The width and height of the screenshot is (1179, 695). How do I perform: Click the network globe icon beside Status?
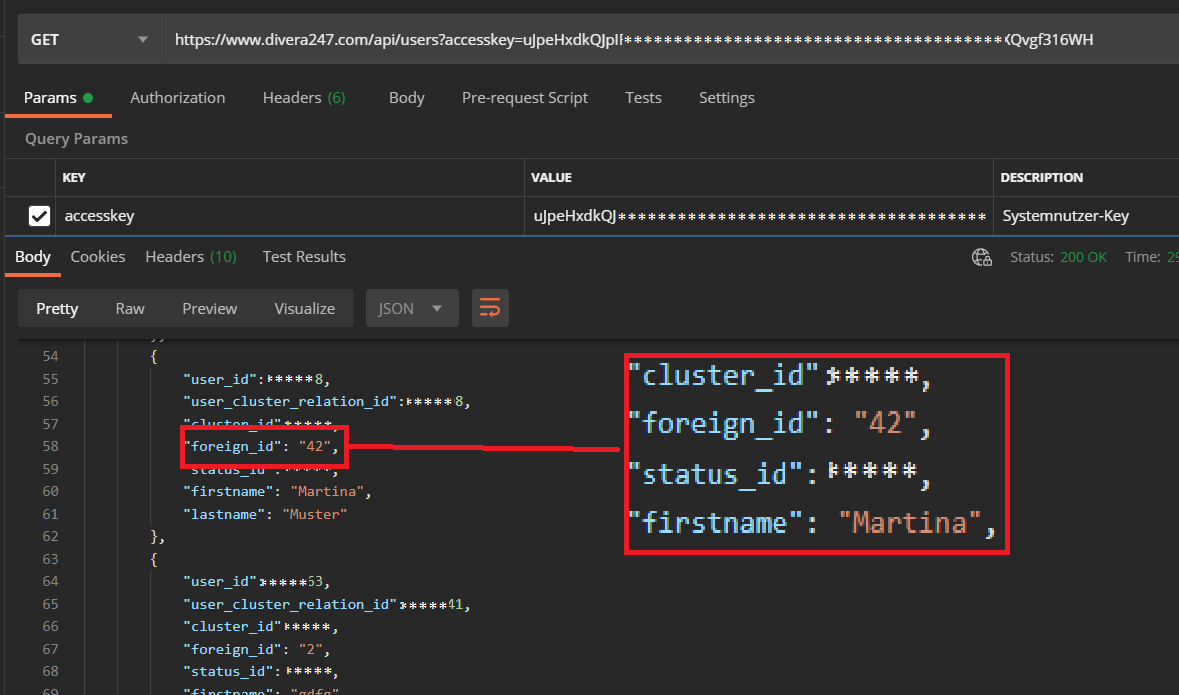(x=981, y=257)
